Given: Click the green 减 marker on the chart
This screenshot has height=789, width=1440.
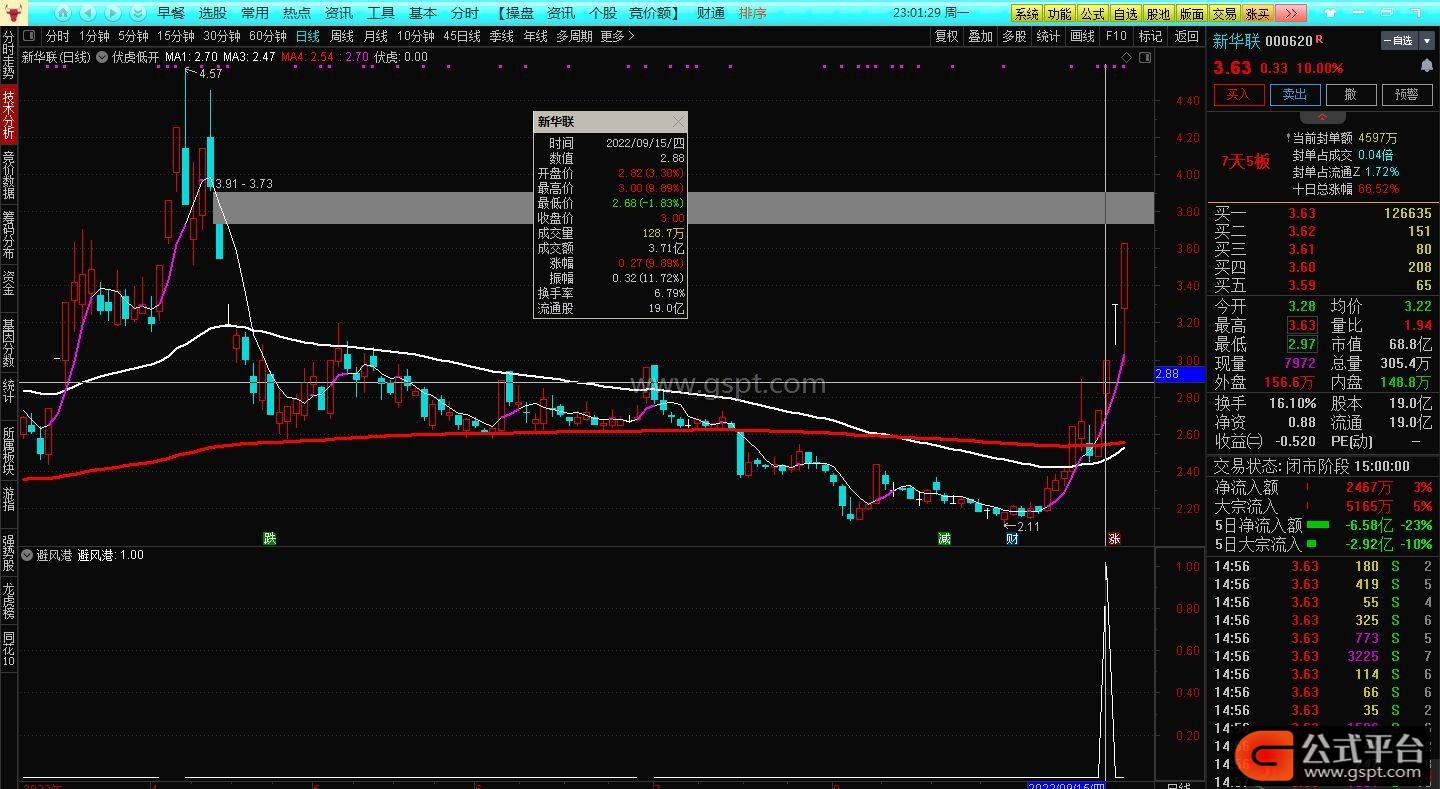Looking at the screenshot, I should (944, 538).
